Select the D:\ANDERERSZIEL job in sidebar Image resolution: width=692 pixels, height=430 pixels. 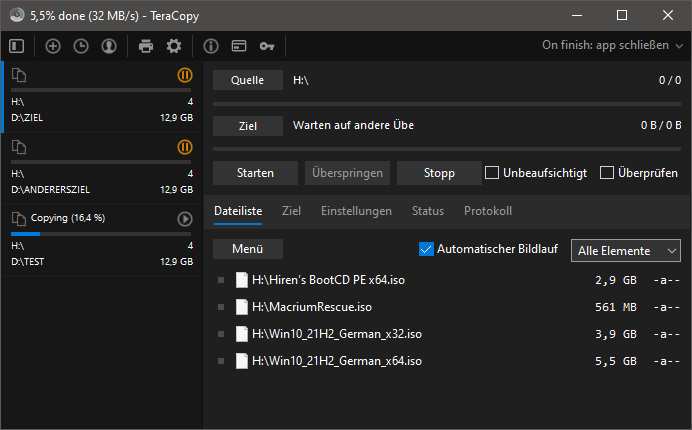point(102,169)
